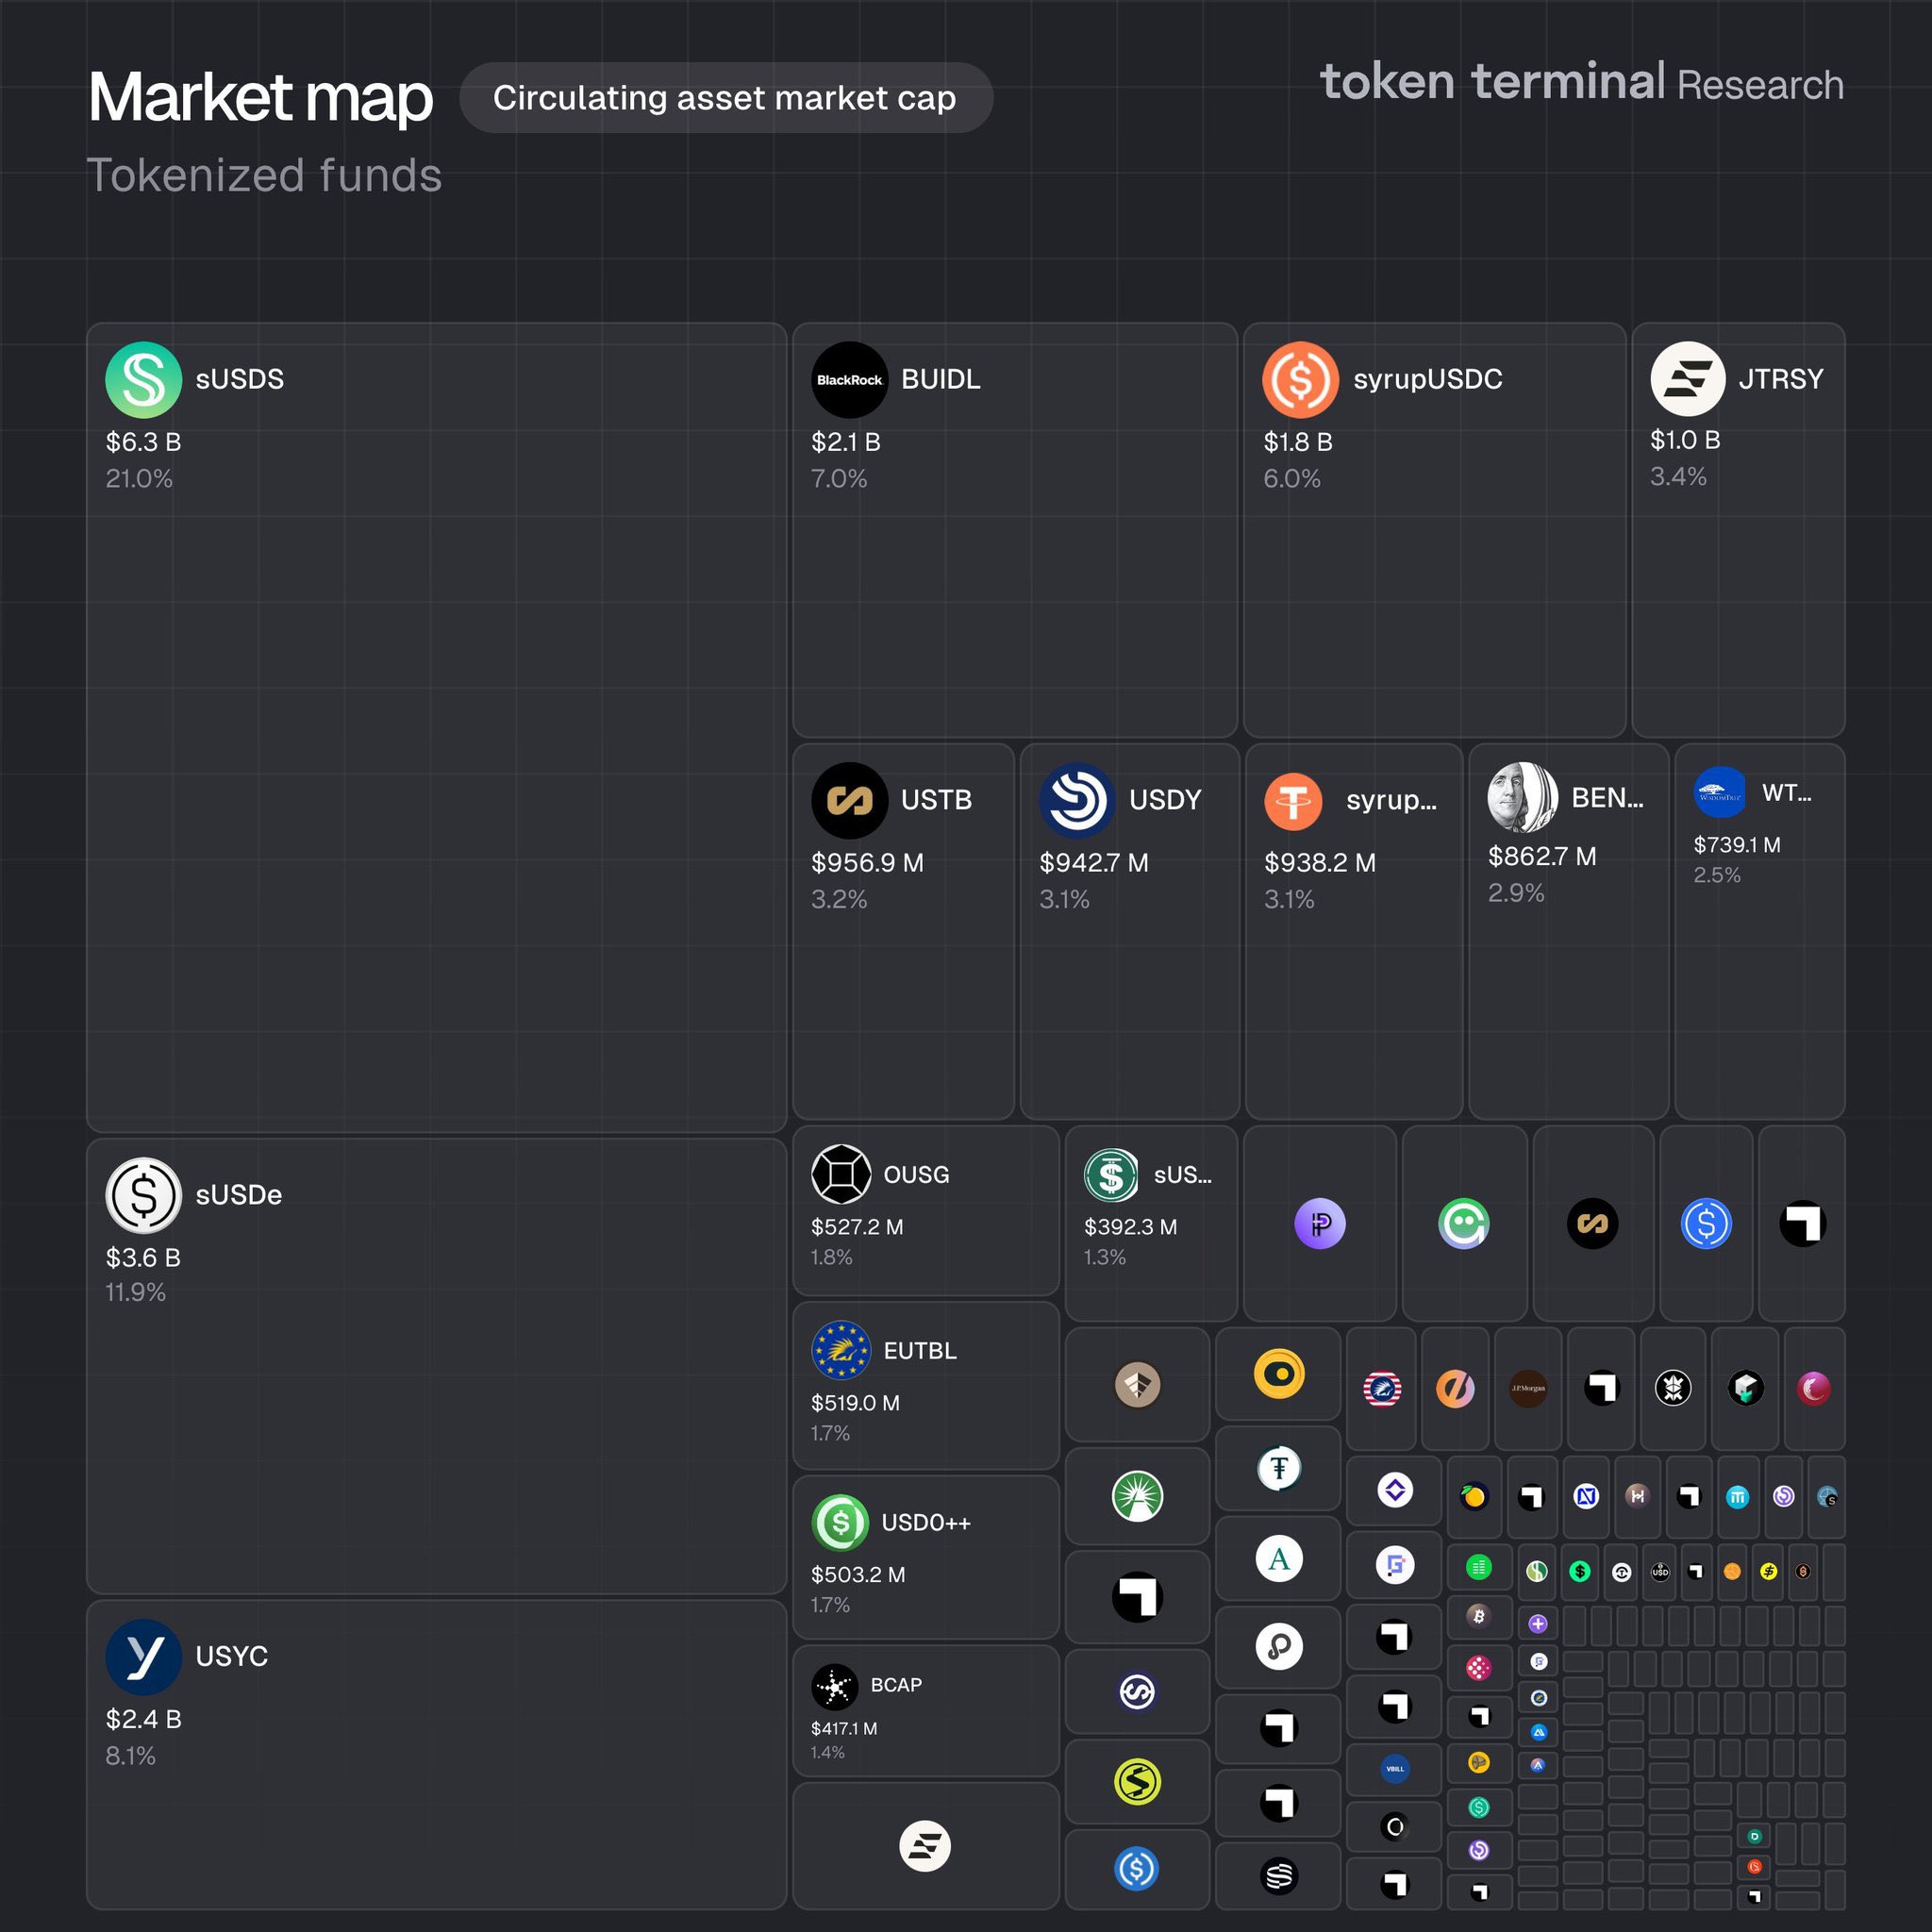The height and width of the screenshot is (1932, 1932).
Task: Click the JTRSY logo icon
Action: pyautogui.click(x=1687, y=379)
